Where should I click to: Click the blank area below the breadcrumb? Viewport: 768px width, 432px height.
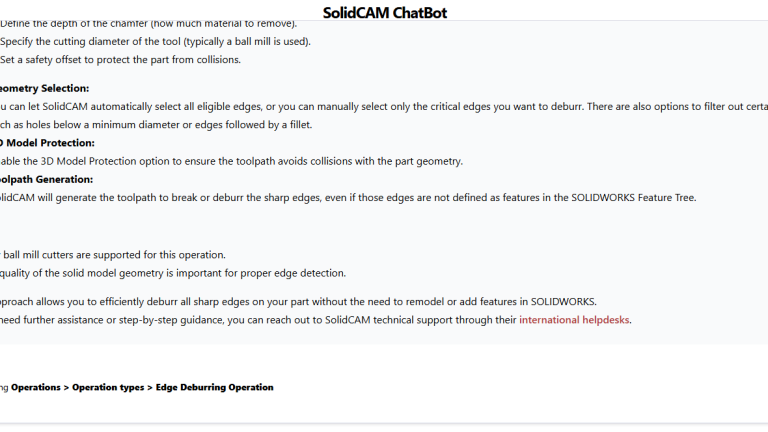pyautogui.click(x=384, y=409)
